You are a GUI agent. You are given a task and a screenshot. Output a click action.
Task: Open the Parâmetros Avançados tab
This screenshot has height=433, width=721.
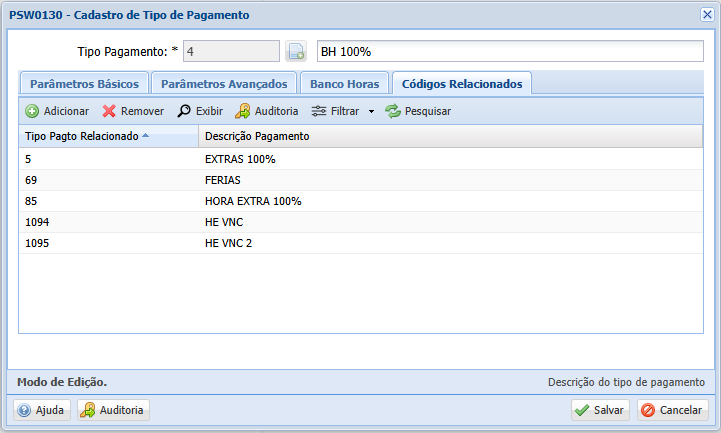(x=224, y=84)
